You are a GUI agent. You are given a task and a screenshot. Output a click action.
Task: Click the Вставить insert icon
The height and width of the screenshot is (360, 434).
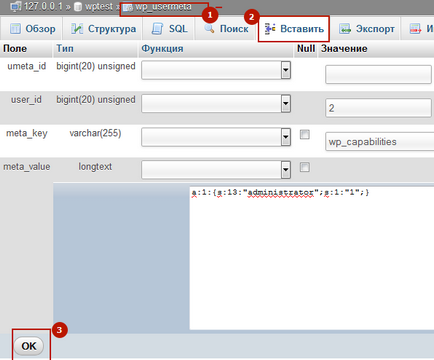(270, 29)
